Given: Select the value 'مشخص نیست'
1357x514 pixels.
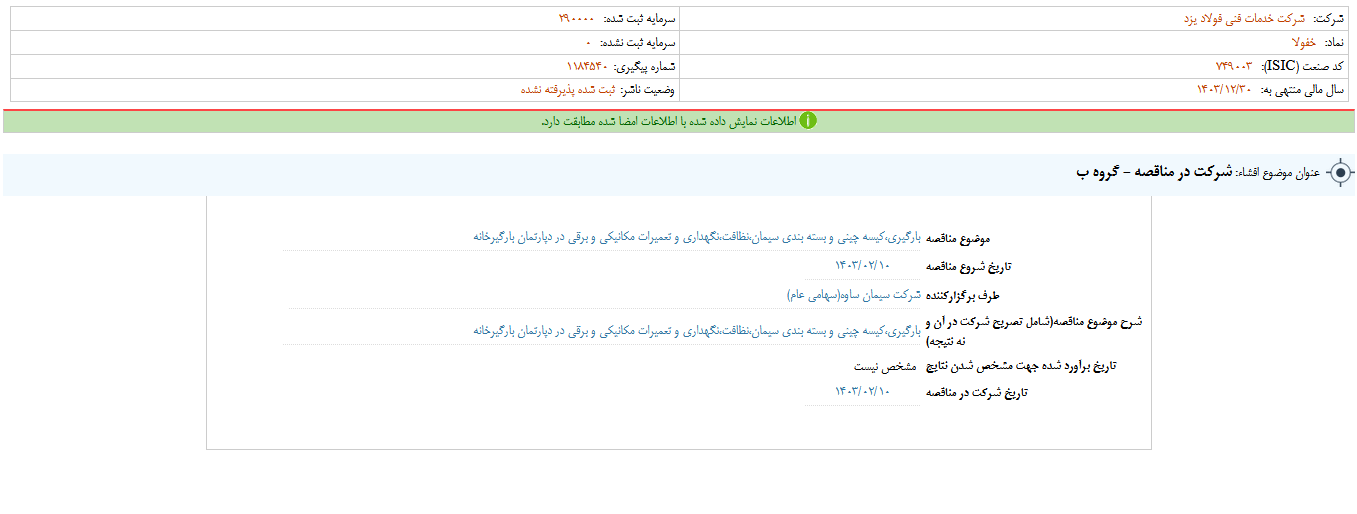Looking at the screenshot, I should (886, 367).
